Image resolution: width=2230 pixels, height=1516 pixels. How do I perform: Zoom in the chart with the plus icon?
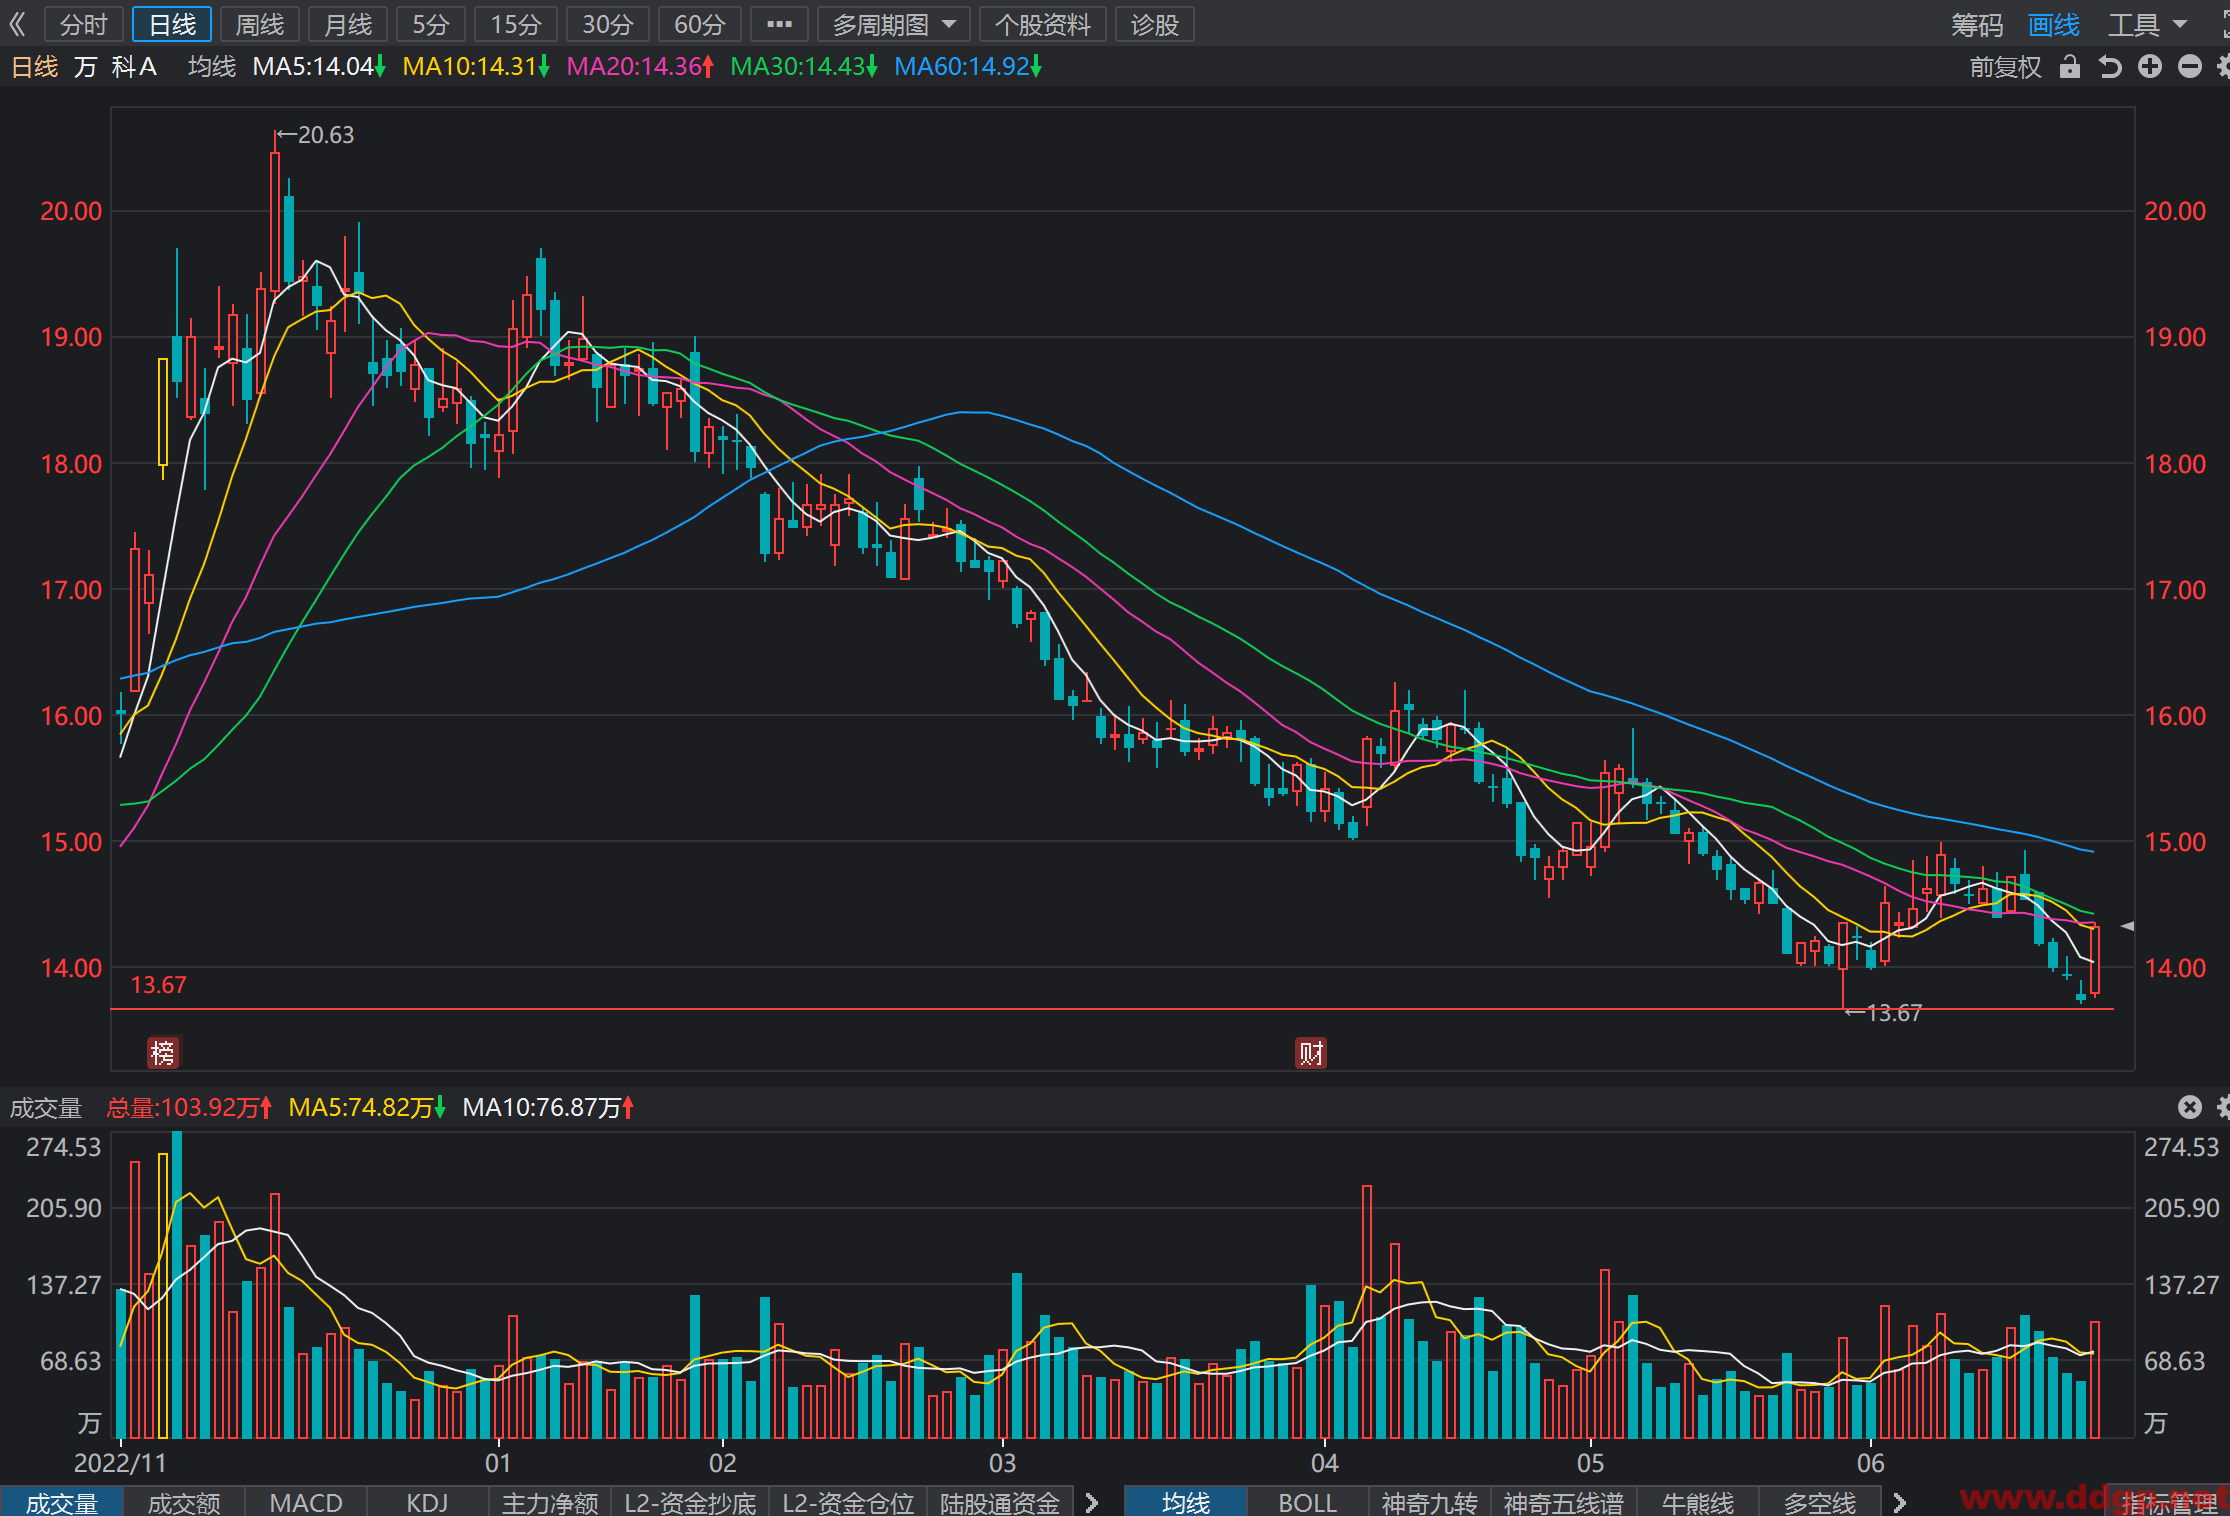coord(2149,67)
